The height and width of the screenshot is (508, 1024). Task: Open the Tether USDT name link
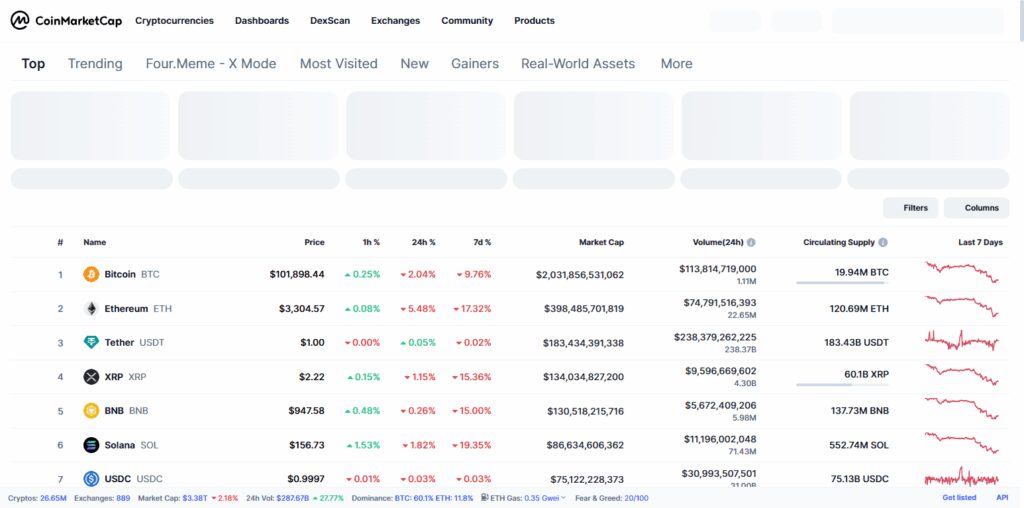click(135, 342)
